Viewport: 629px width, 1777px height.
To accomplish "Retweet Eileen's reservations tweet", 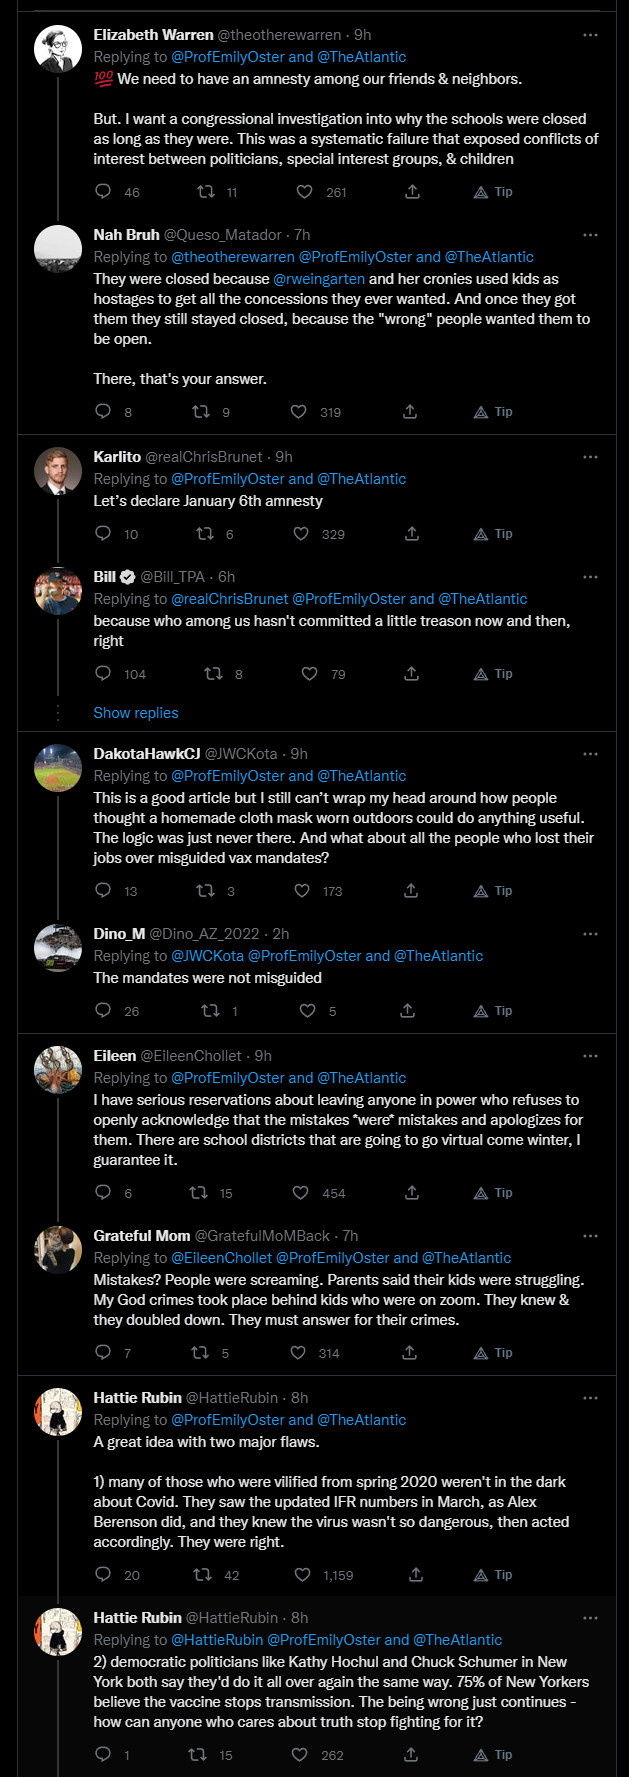I will click(x=199, y=1192).
